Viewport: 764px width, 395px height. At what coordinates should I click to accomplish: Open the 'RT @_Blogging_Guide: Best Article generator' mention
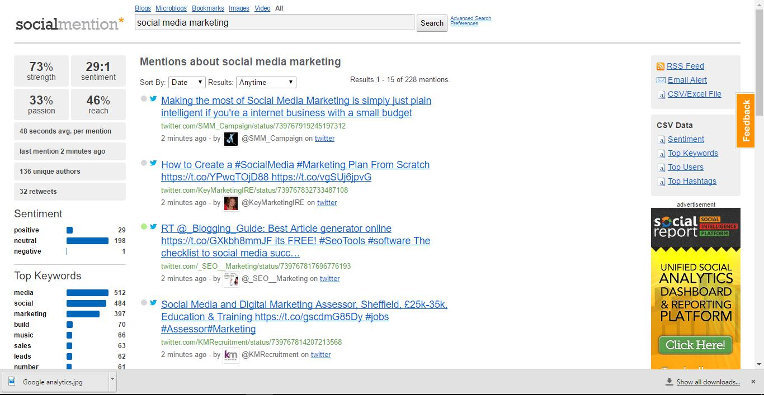pyautogui.click(x=295, y=241)
